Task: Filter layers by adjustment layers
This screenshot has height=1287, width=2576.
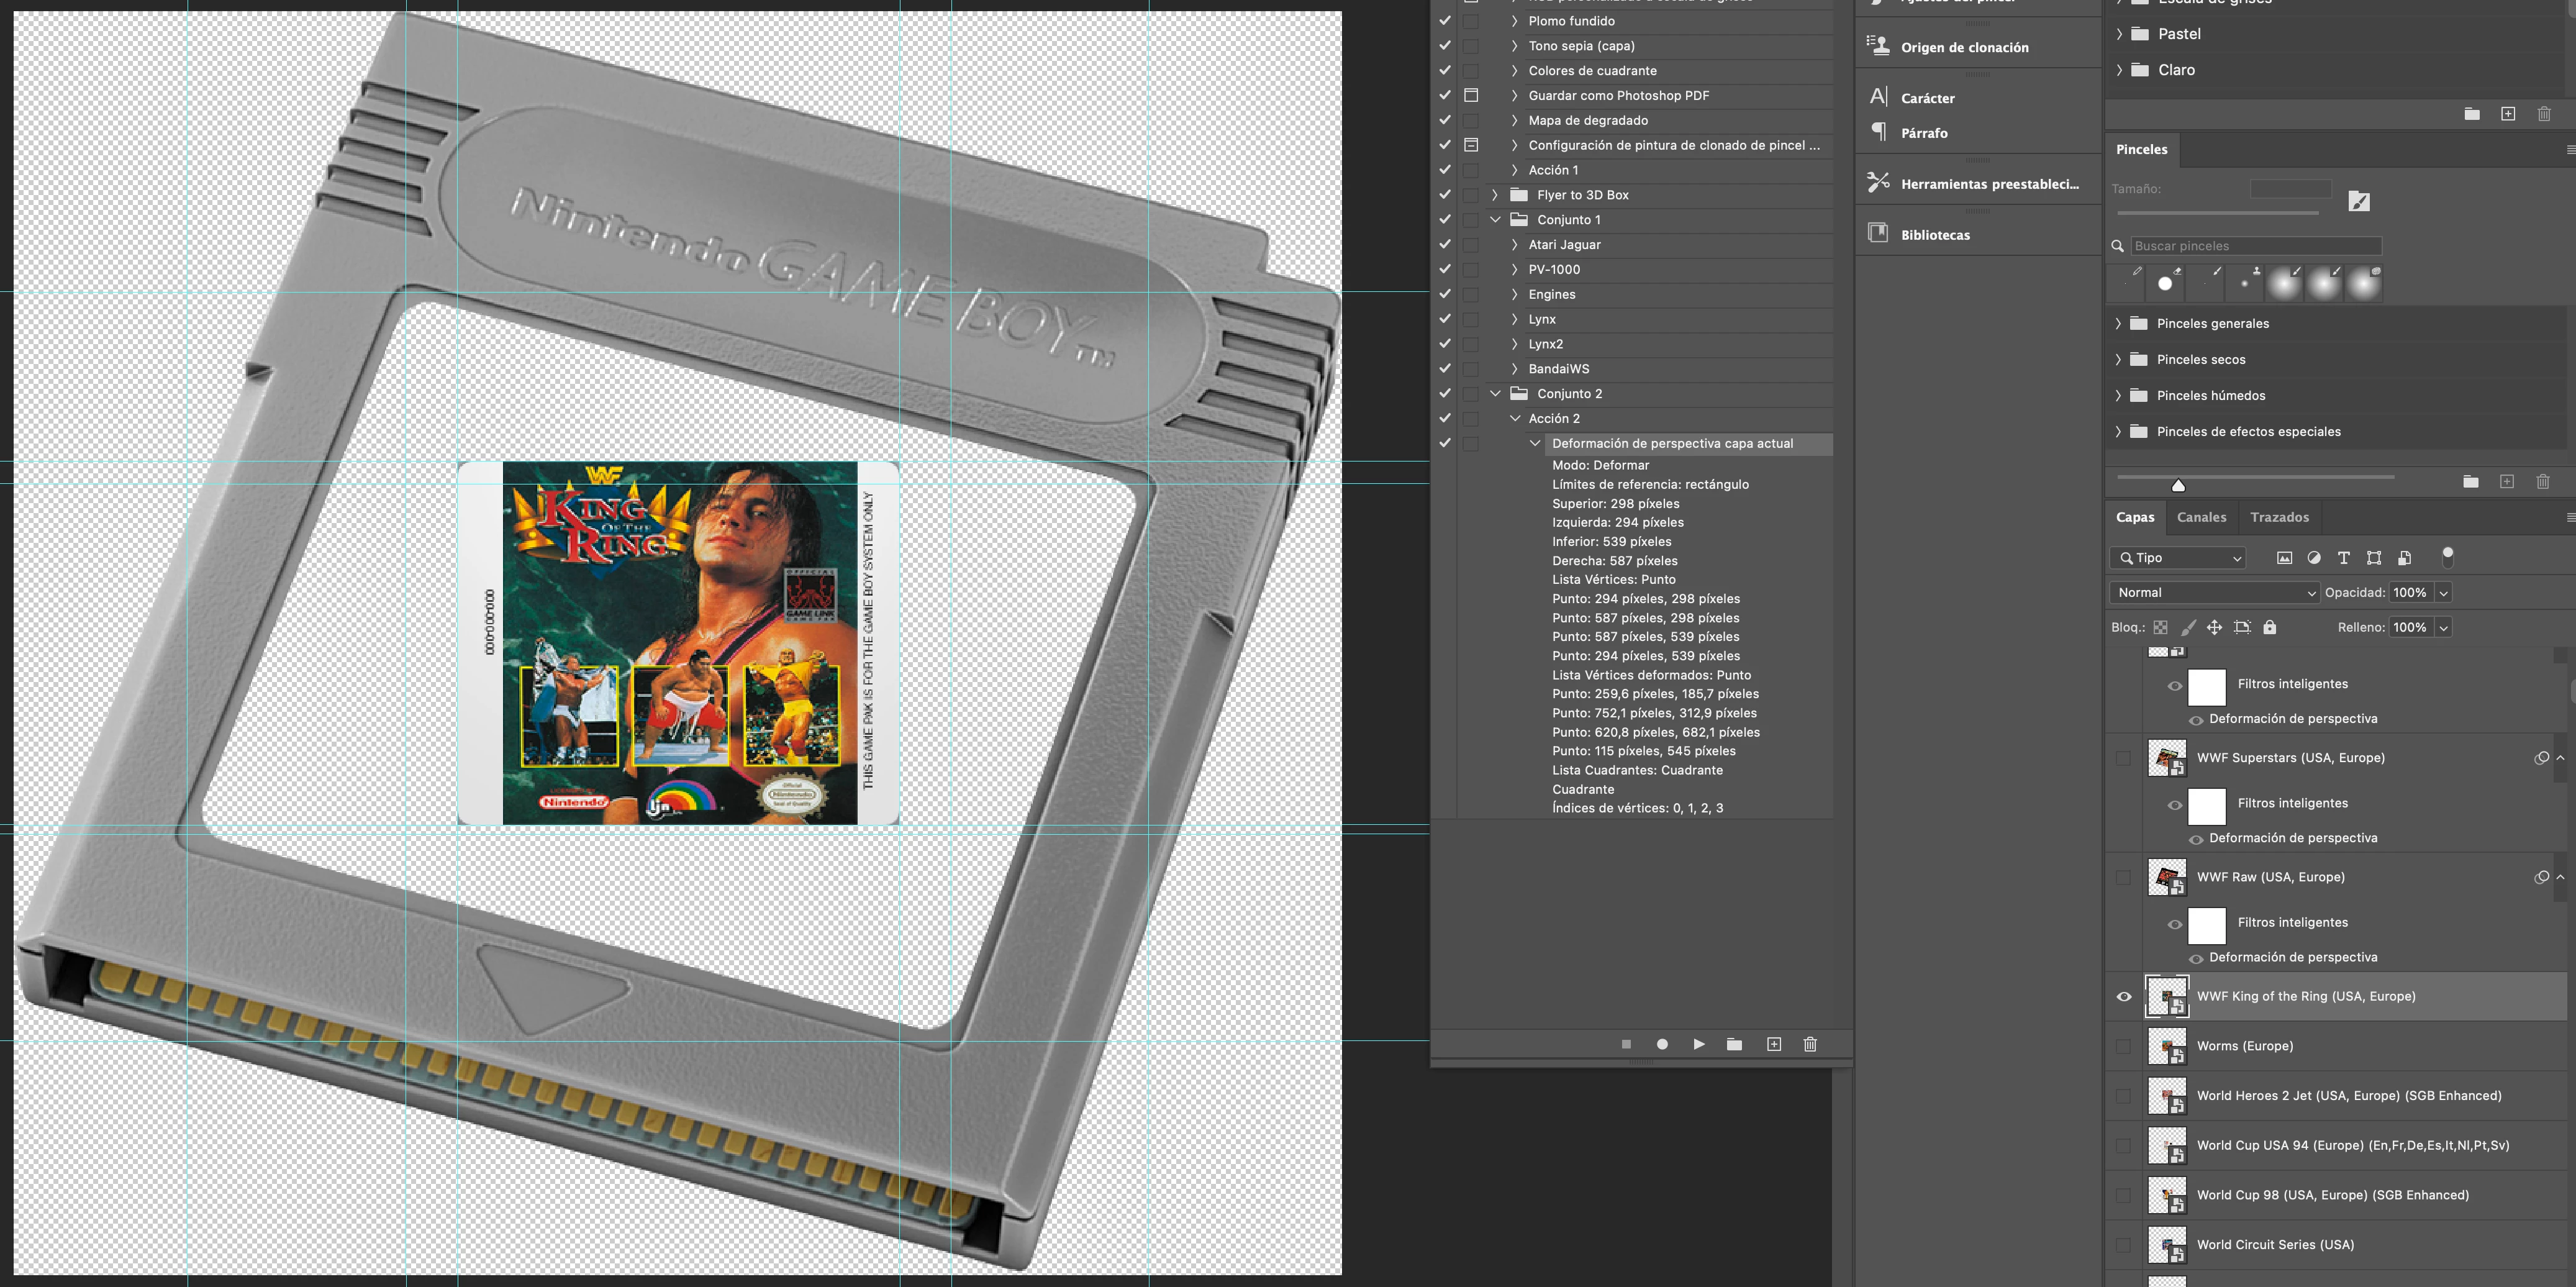Action: point(2314,558)
